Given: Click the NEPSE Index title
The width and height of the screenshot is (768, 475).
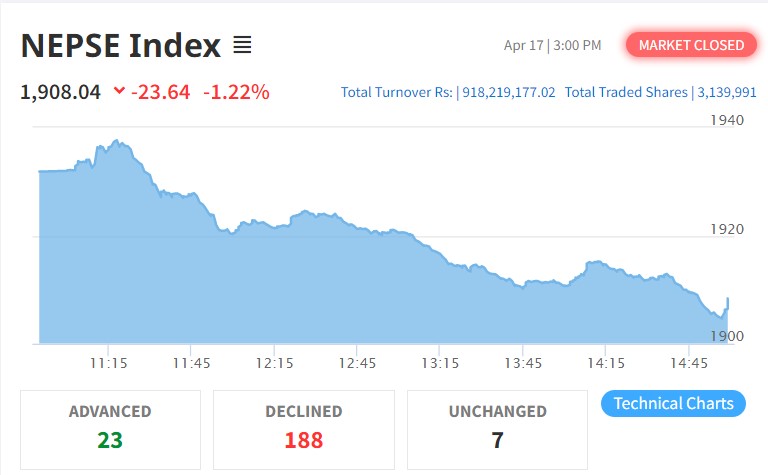Looking at the screenshot, I should point(120,45).
